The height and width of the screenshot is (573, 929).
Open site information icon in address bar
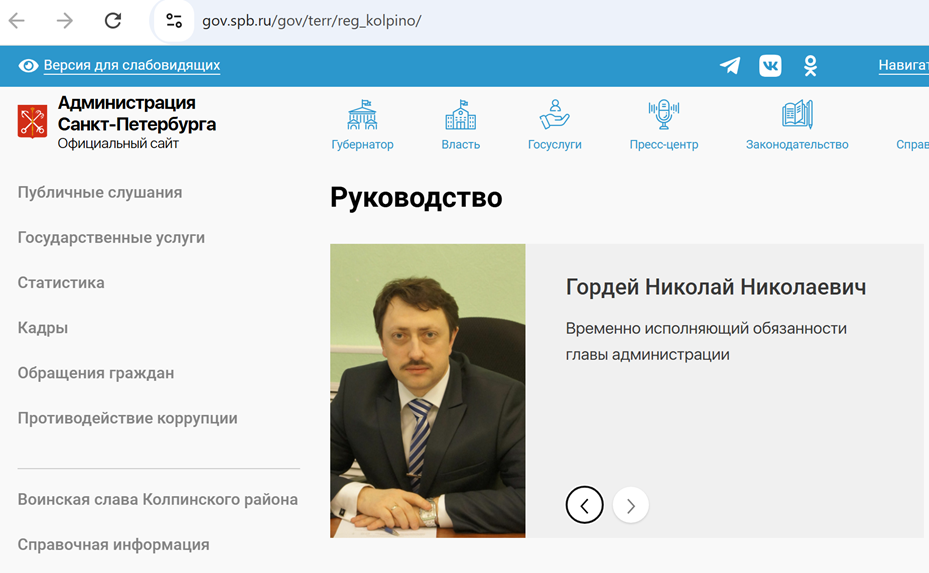click(174, 21)
